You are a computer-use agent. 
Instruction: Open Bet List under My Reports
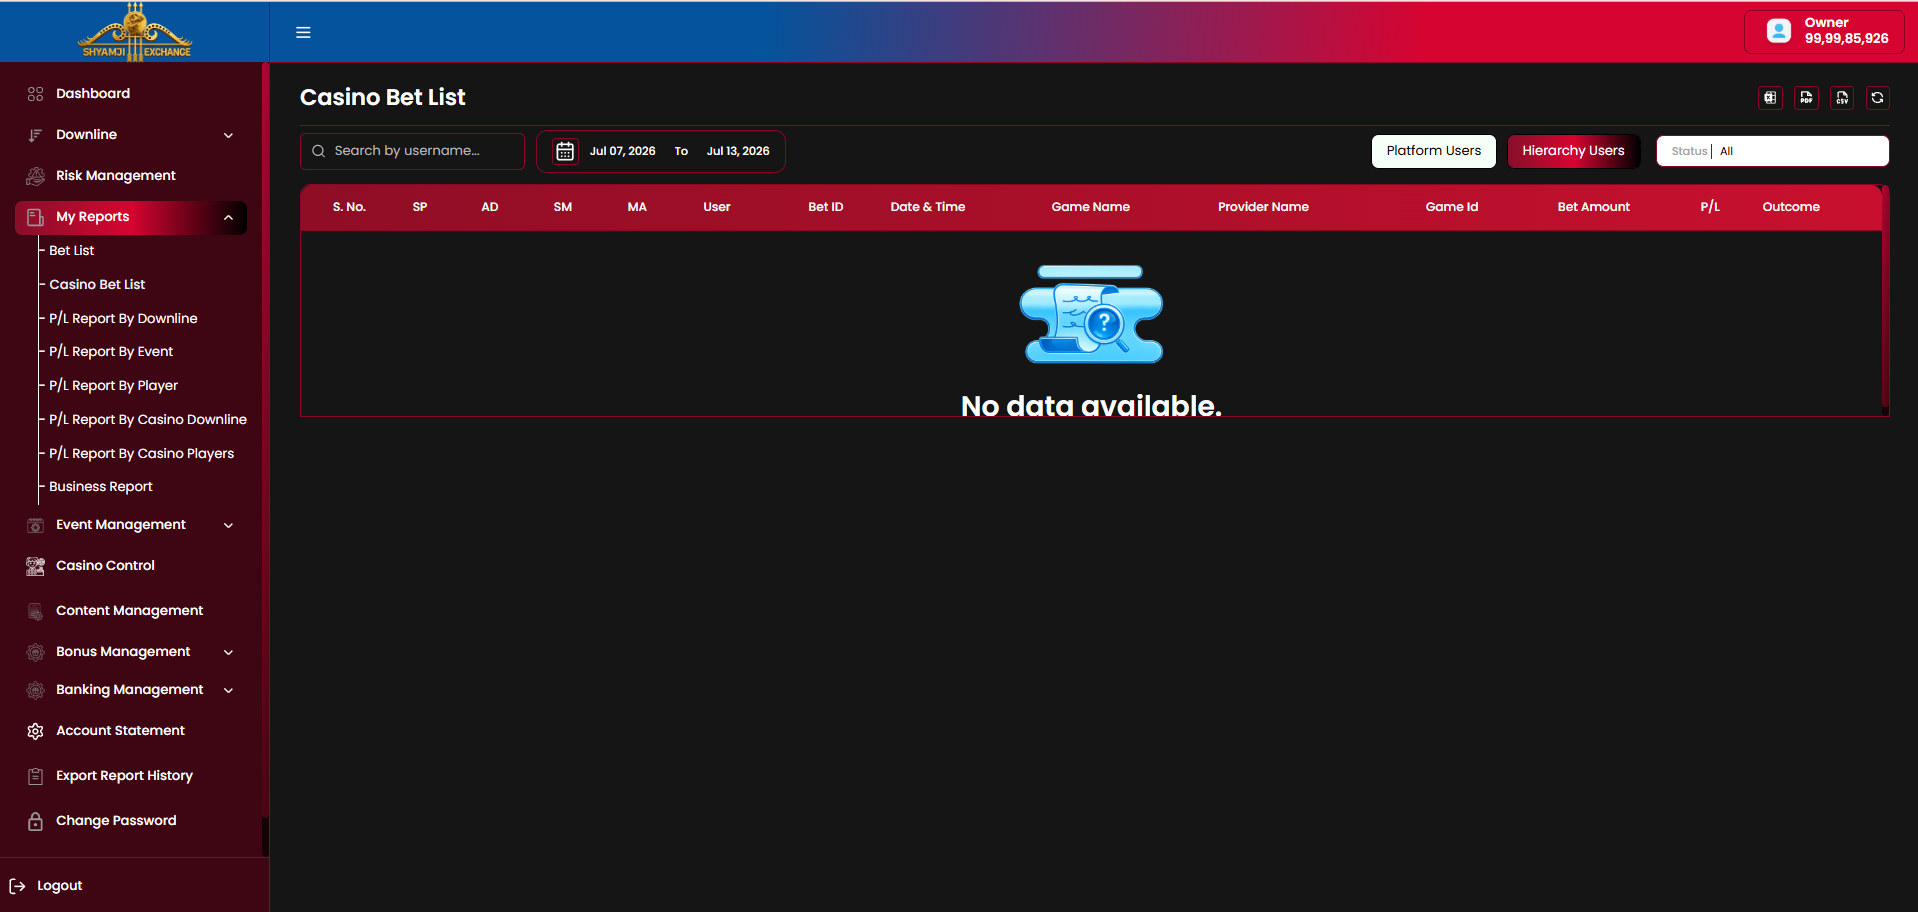click(x=72, y=251)
